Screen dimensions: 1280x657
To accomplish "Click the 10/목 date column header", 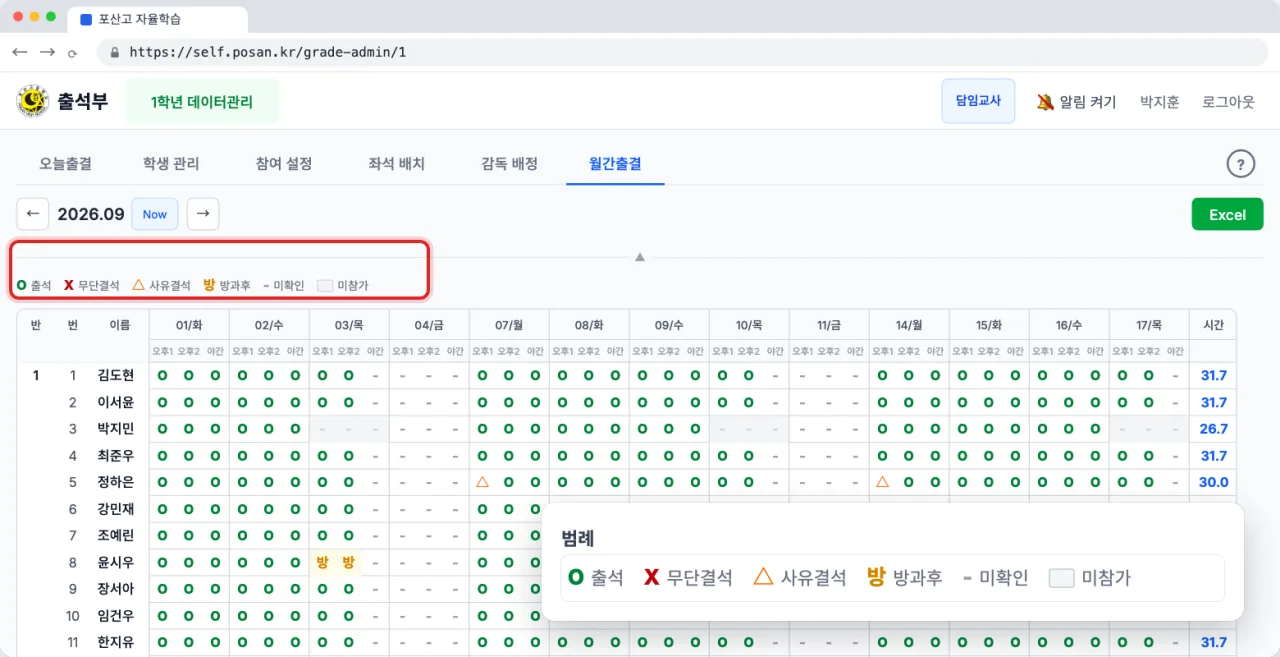I will [749, 325].
